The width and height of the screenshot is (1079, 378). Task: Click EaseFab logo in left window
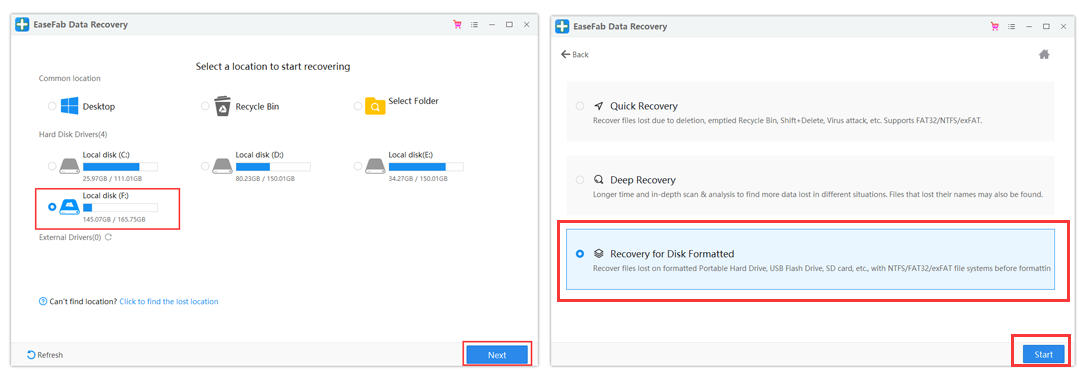pyautogui.click(x=22, y=25)
